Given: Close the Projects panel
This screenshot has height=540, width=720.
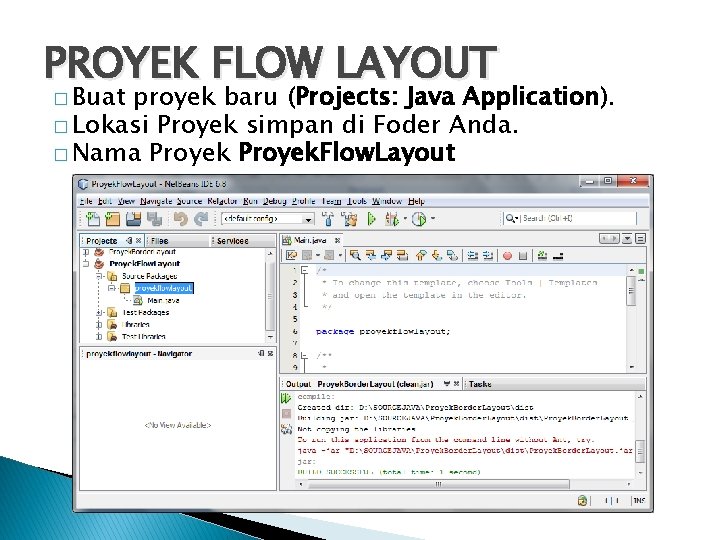Looking at the screenshot, I should [x=138, y=241].
